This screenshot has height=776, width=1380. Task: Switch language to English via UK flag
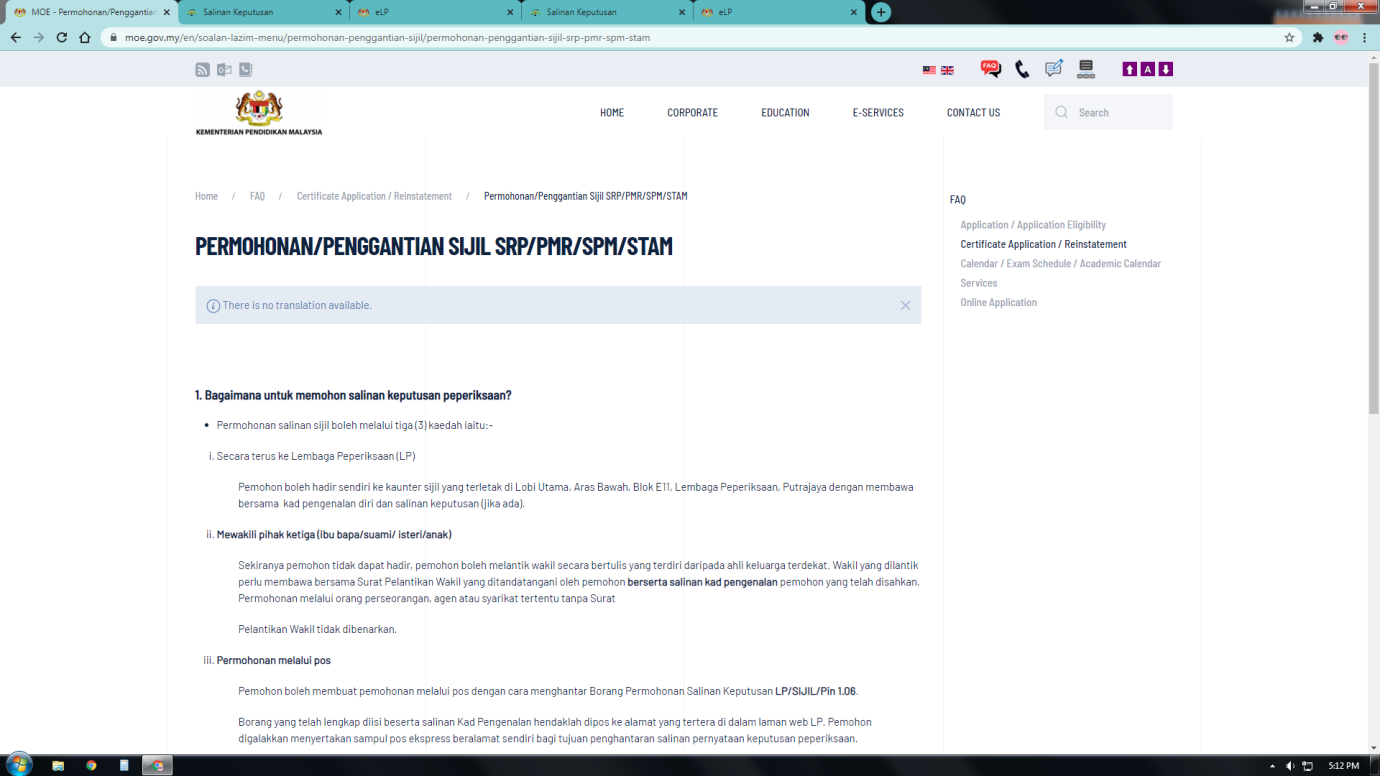click(947, 70)
